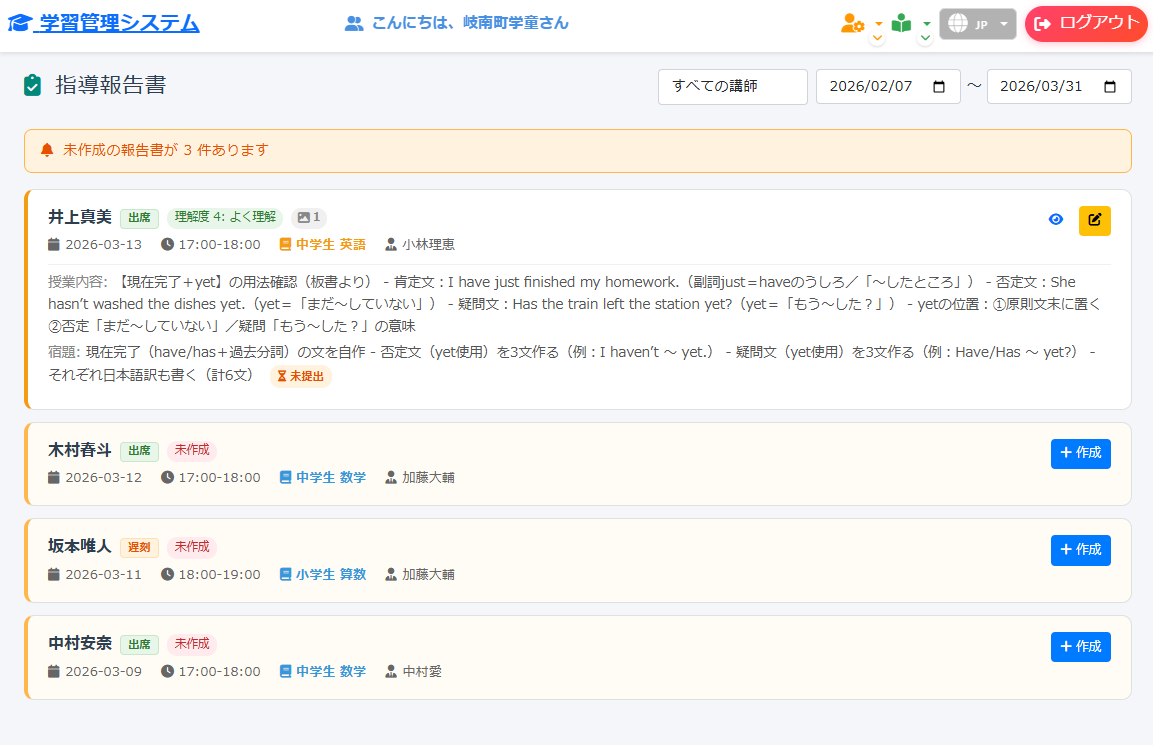Click the 未提出 homework status badge

point(301,376)
